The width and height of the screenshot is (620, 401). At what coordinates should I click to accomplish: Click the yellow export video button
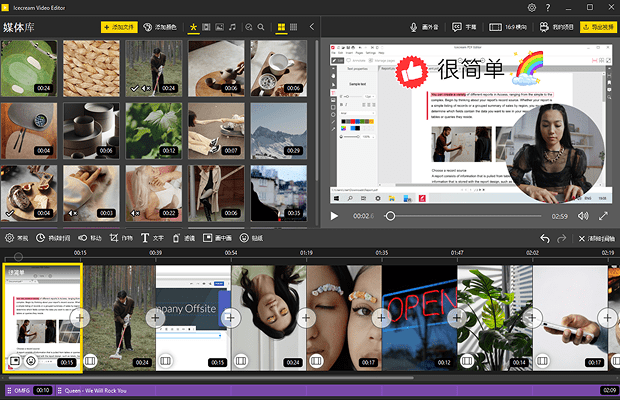point(598,27)
